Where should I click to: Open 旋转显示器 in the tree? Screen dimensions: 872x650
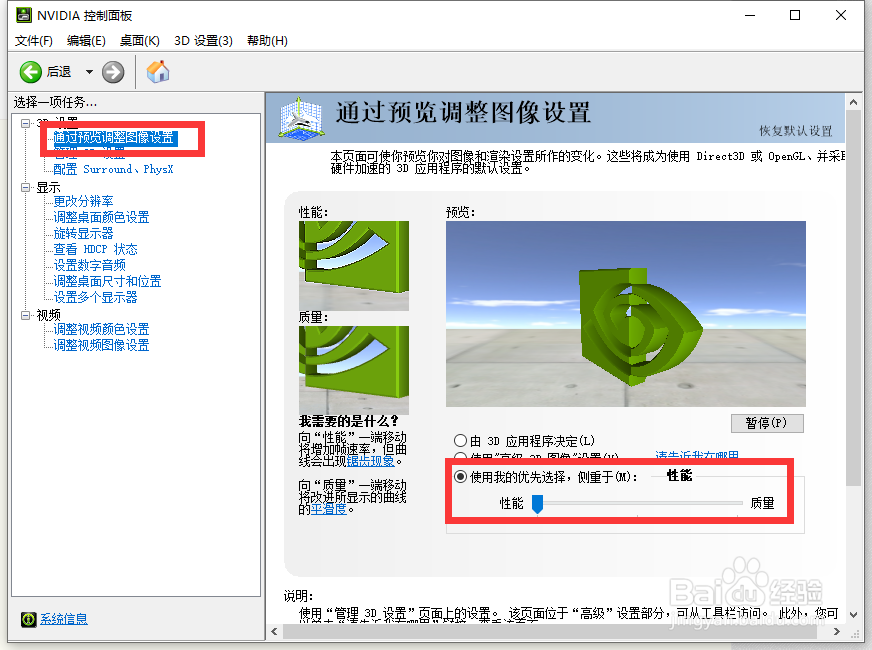83,234
